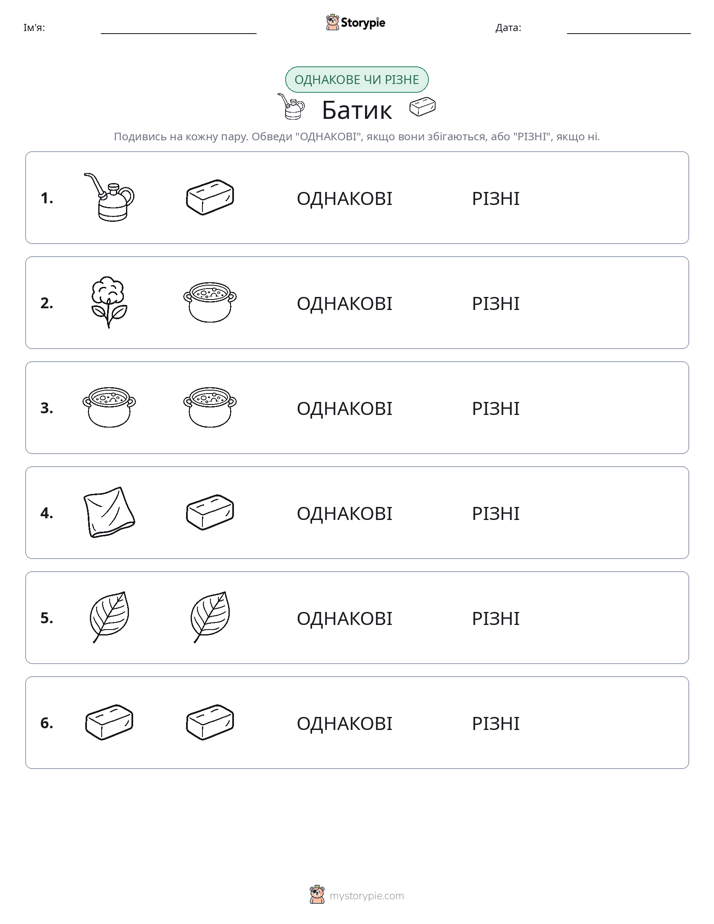Select ОДНАКОВІ for row 3

[344, 408]
